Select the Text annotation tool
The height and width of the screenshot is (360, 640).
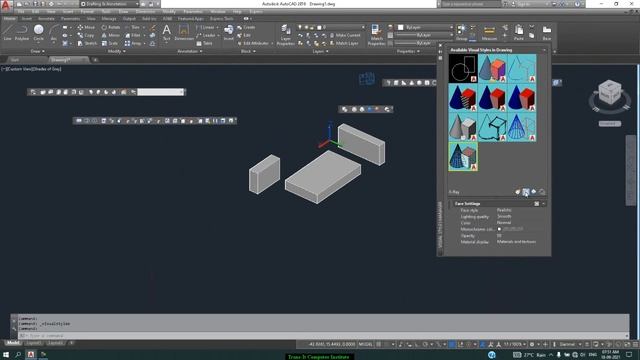(167, 32)
